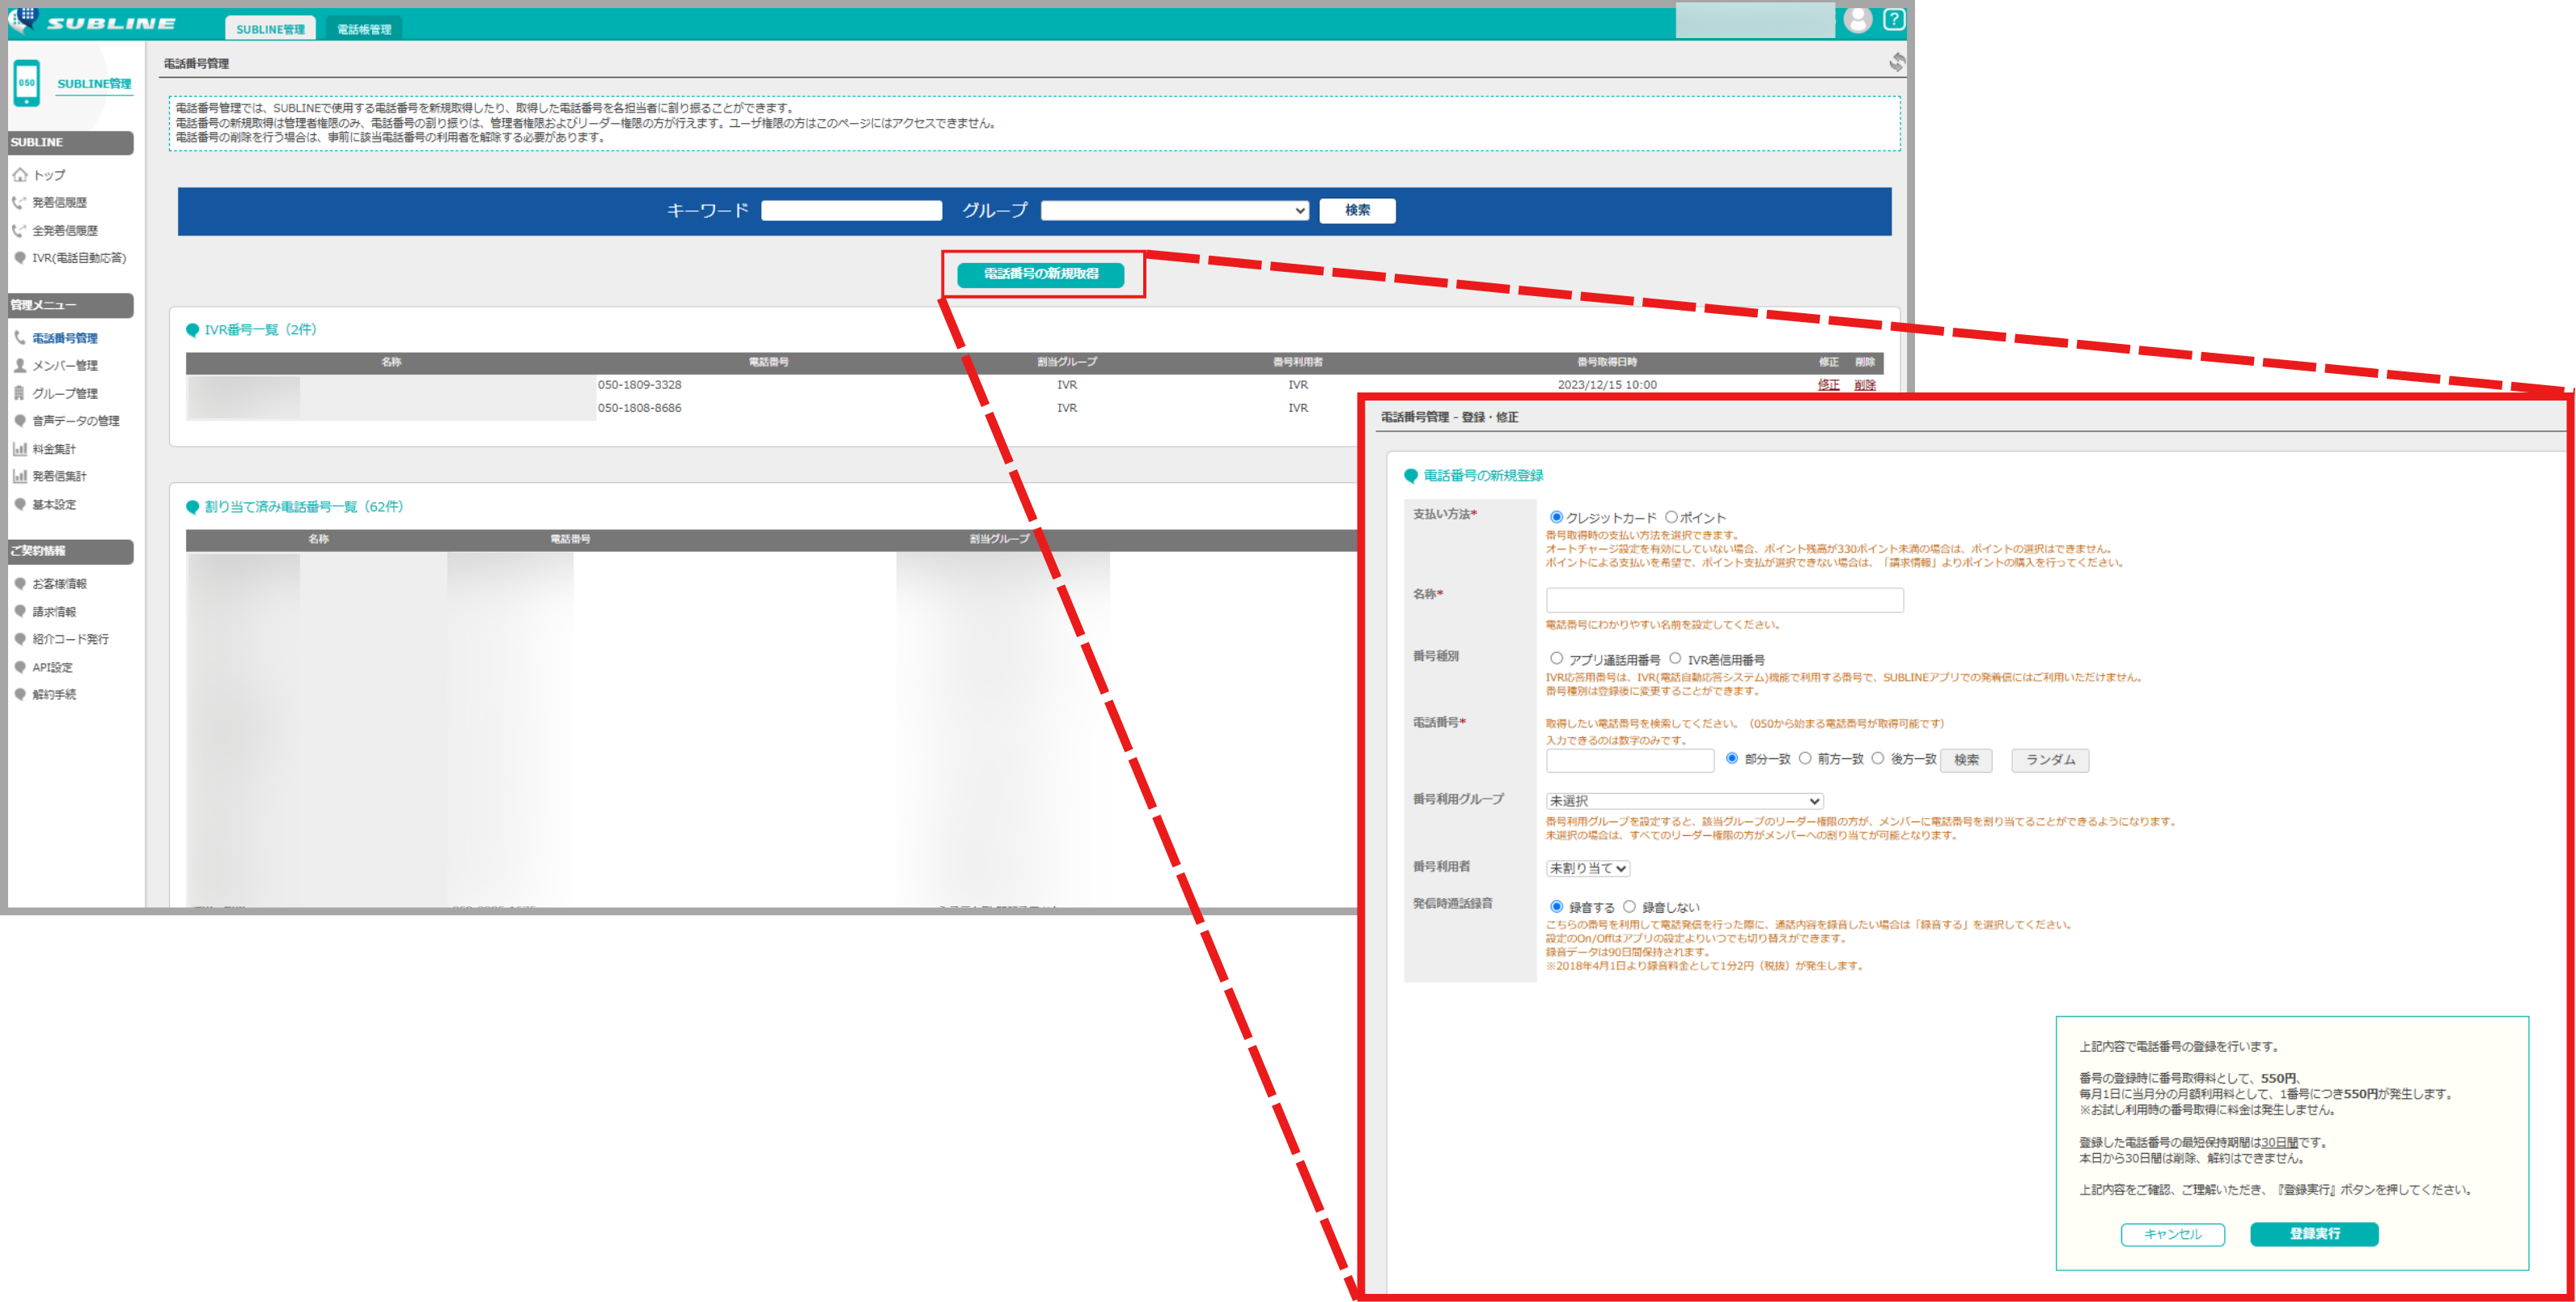Expand the 番号利用グループ 未選択 dropdown

click(1684, 800)
